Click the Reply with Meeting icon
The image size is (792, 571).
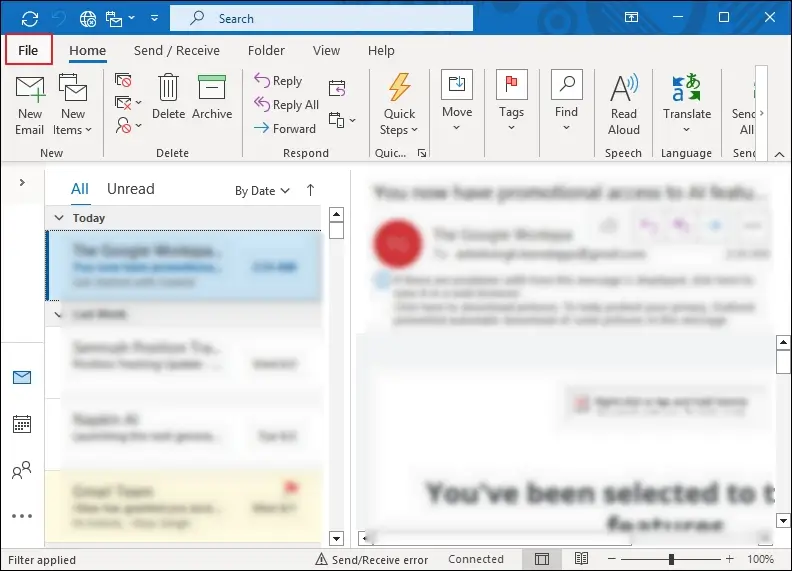click(x=337, y=88)
